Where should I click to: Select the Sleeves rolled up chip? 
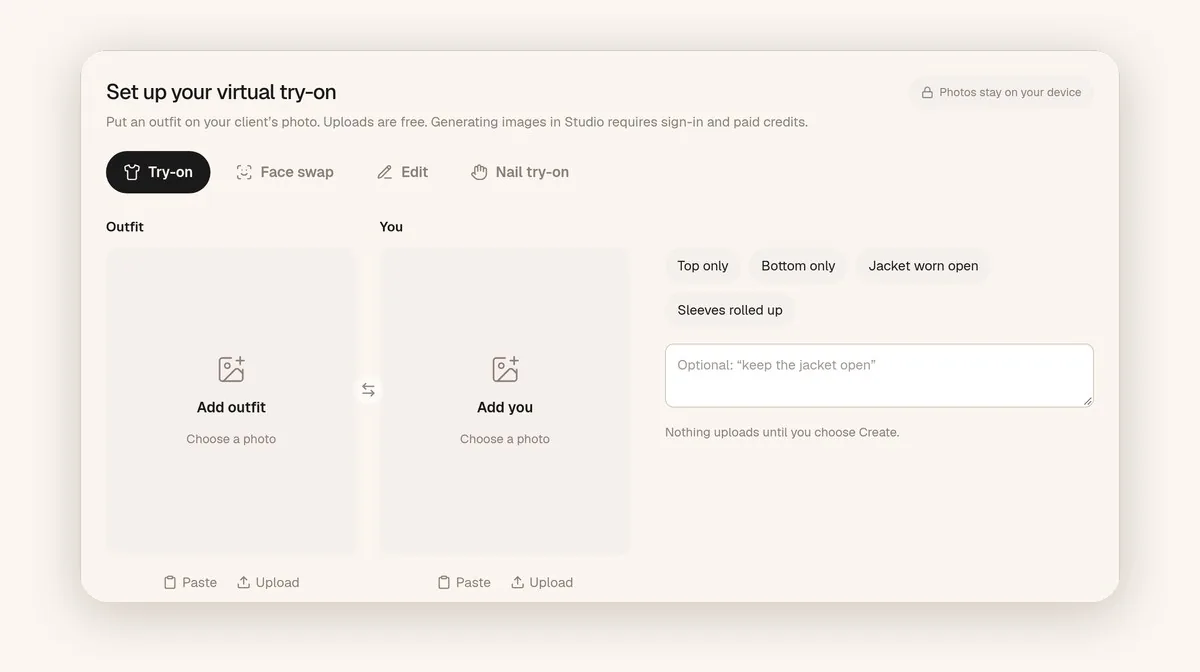click(x=730, y=310)
